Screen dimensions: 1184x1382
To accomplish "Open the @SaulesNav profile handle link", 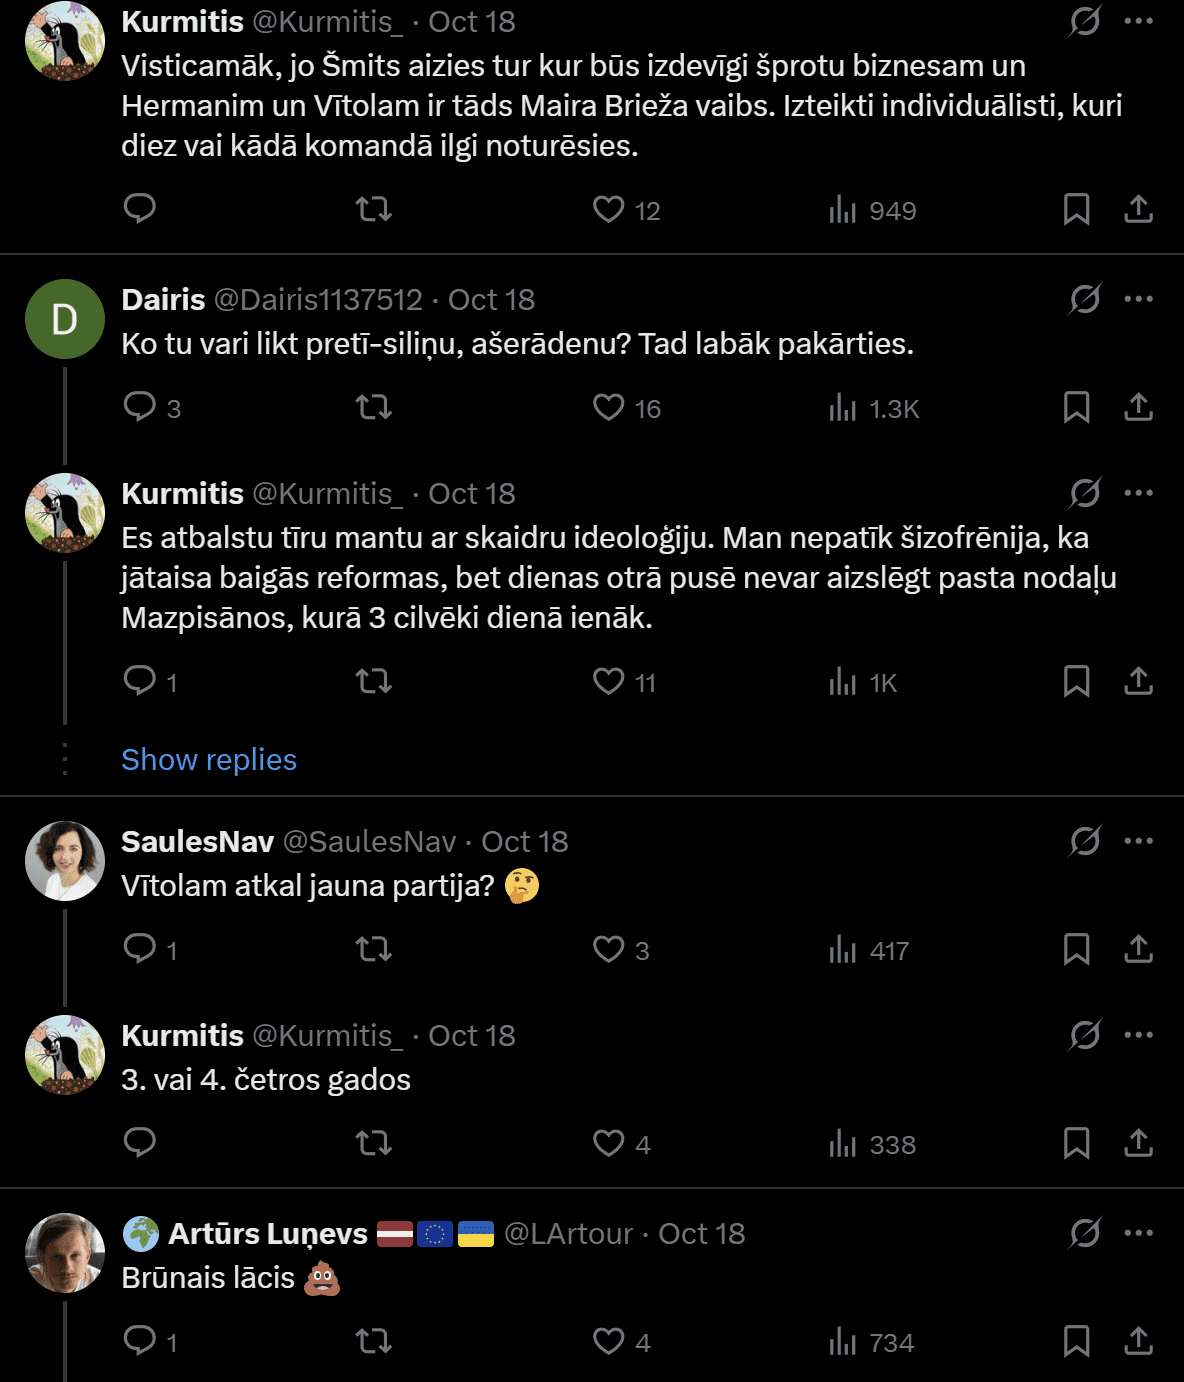I will [x=369, y=842].
